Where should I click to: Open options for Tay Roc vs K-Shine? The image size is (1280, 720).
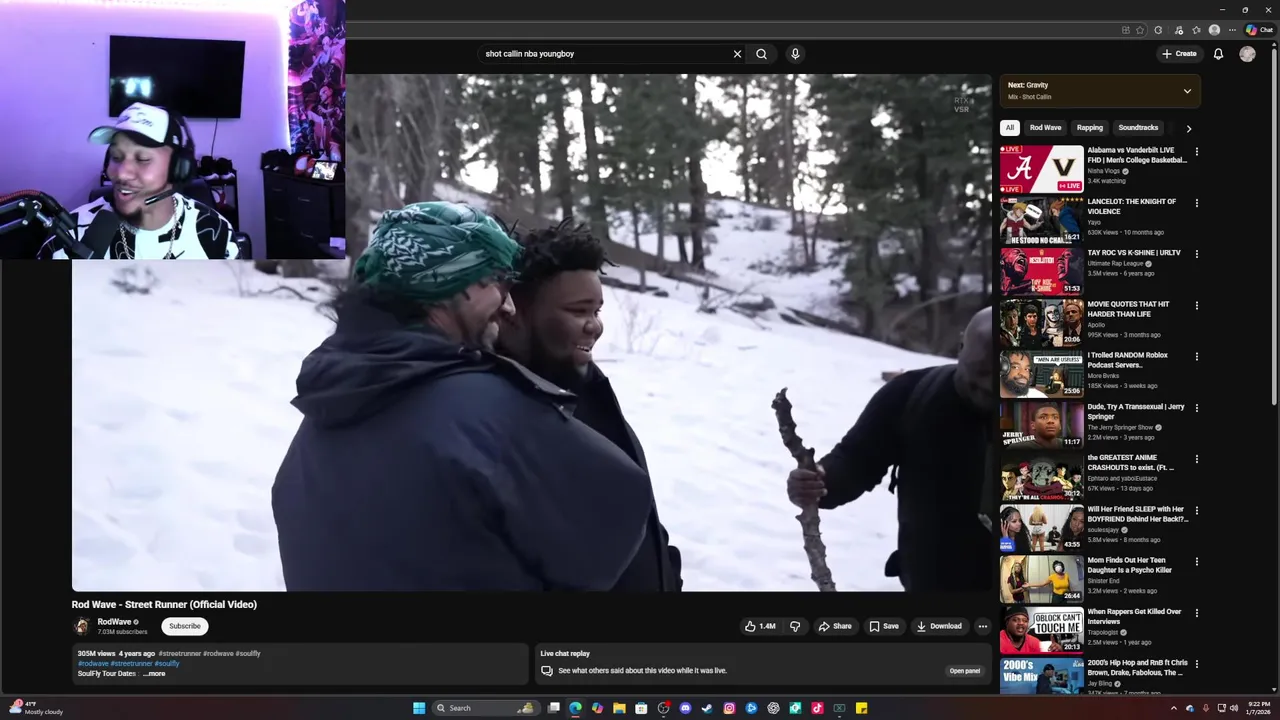coord(1196,254)
